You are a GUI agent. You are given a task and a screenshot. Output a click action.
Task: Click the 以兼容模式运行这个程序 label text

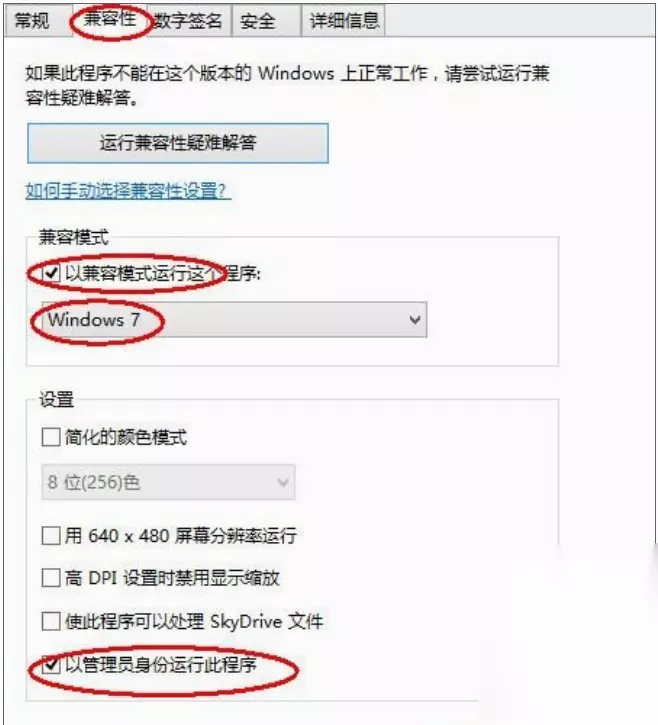[x=163, y=274]
